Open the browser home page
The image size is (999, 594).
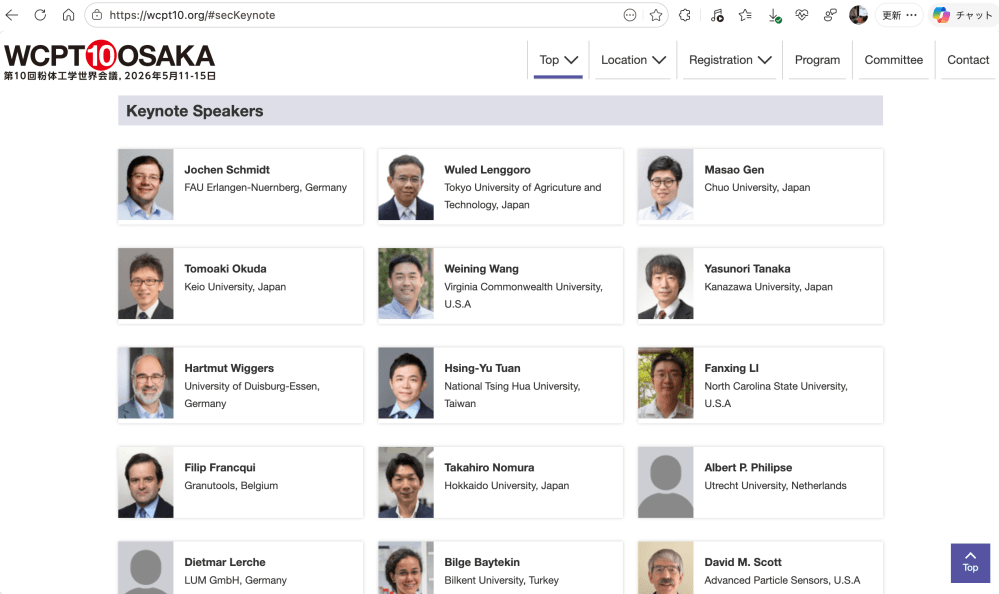(x=67, y=15)
